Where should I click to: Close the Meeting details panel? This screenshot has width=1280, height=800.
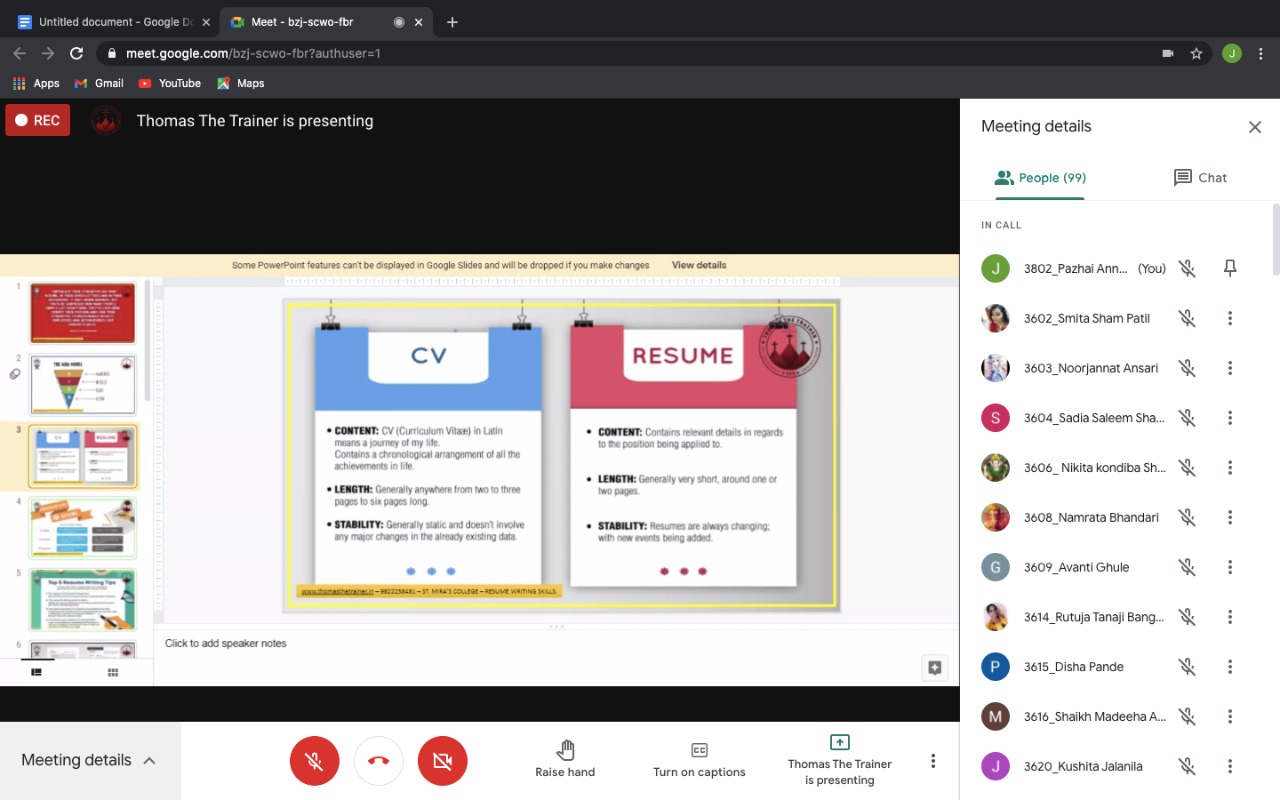coord(1254,127)
